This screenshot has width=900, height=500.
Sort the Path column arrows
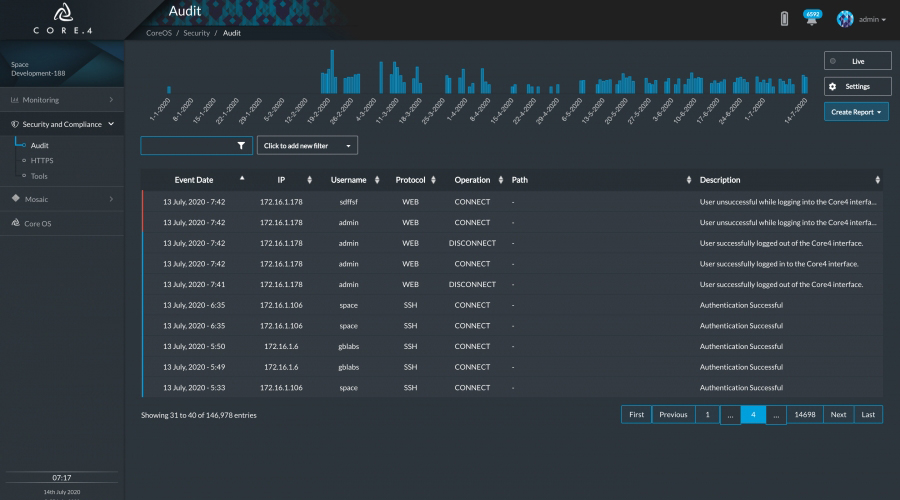(689, 180)
